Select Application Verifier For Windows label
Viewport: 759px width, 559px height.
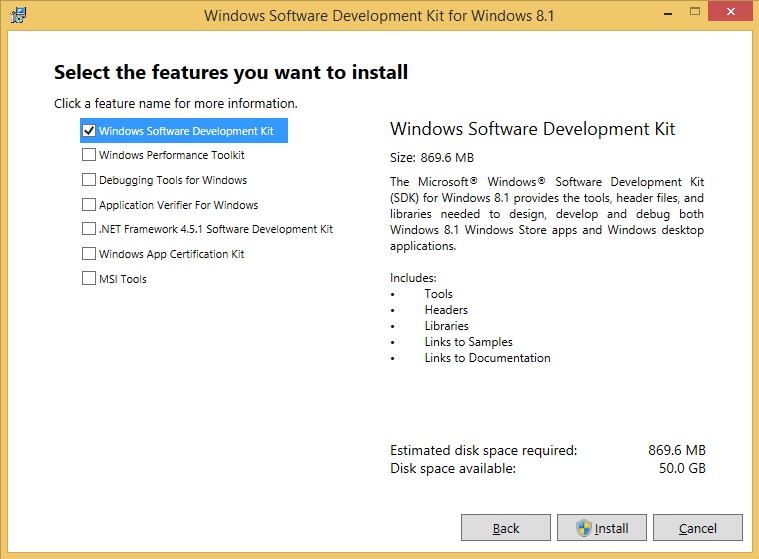178,205
